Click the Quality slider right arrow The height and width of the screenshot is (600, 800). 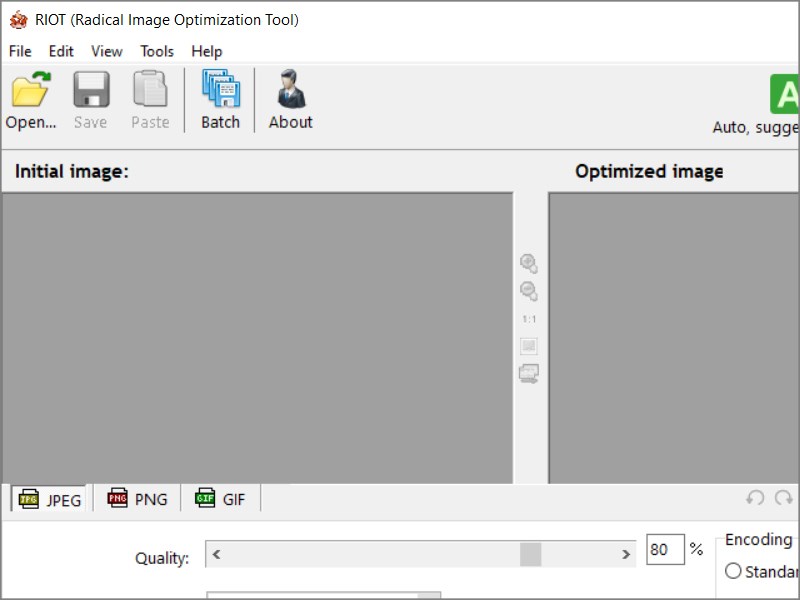point(626,554)
